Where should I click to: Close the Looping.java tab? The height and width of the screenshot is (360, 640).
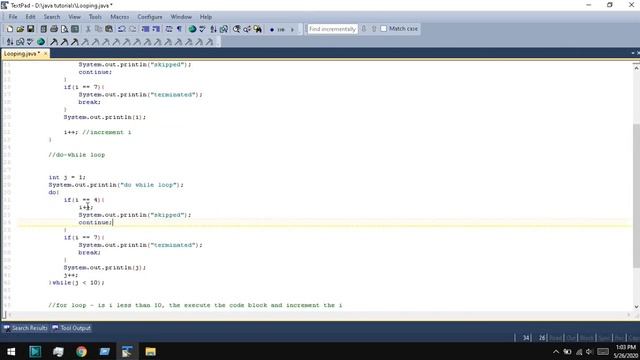(45, 53)
